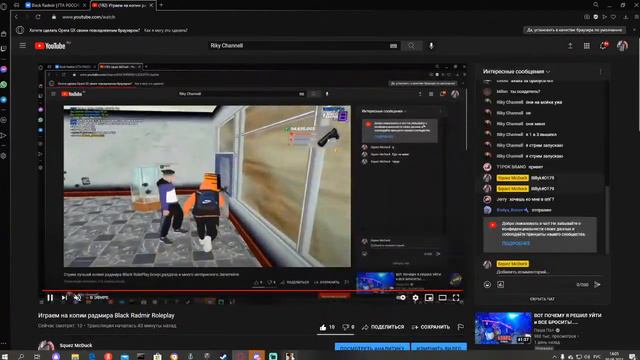Open the on-screen keyboard in search box
The width and height of the screenshot is (640, 360).
click(x=393, y=46)
